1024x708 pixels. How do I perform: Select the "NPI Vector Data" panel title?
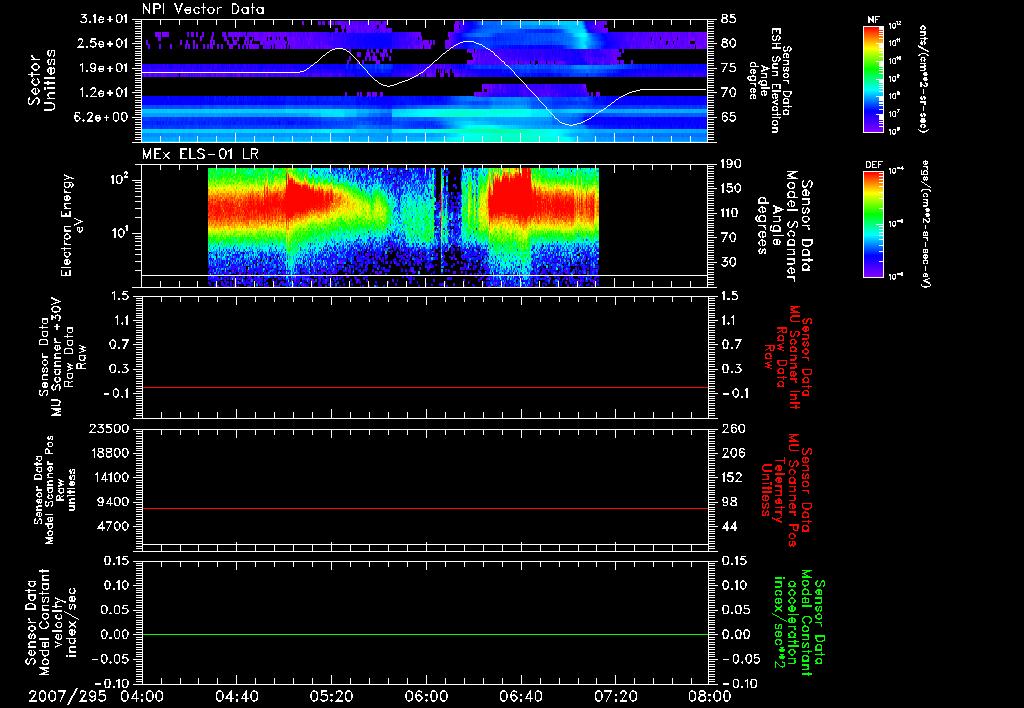203,9
